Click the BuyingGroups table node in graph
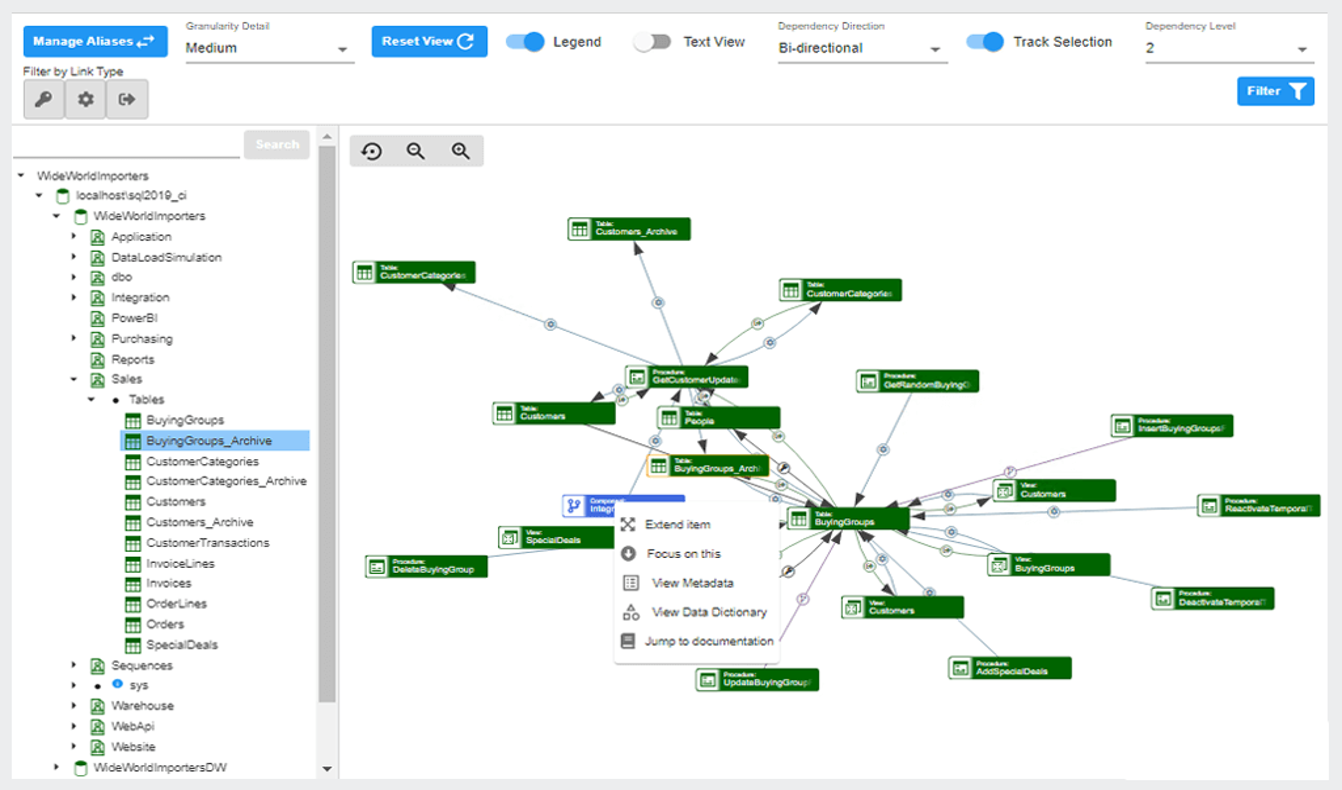Screen dimensions: 1342x790 click(848, 518)
